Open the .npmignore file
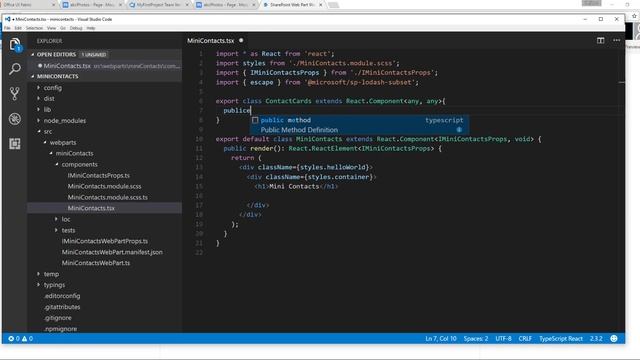 60,329
